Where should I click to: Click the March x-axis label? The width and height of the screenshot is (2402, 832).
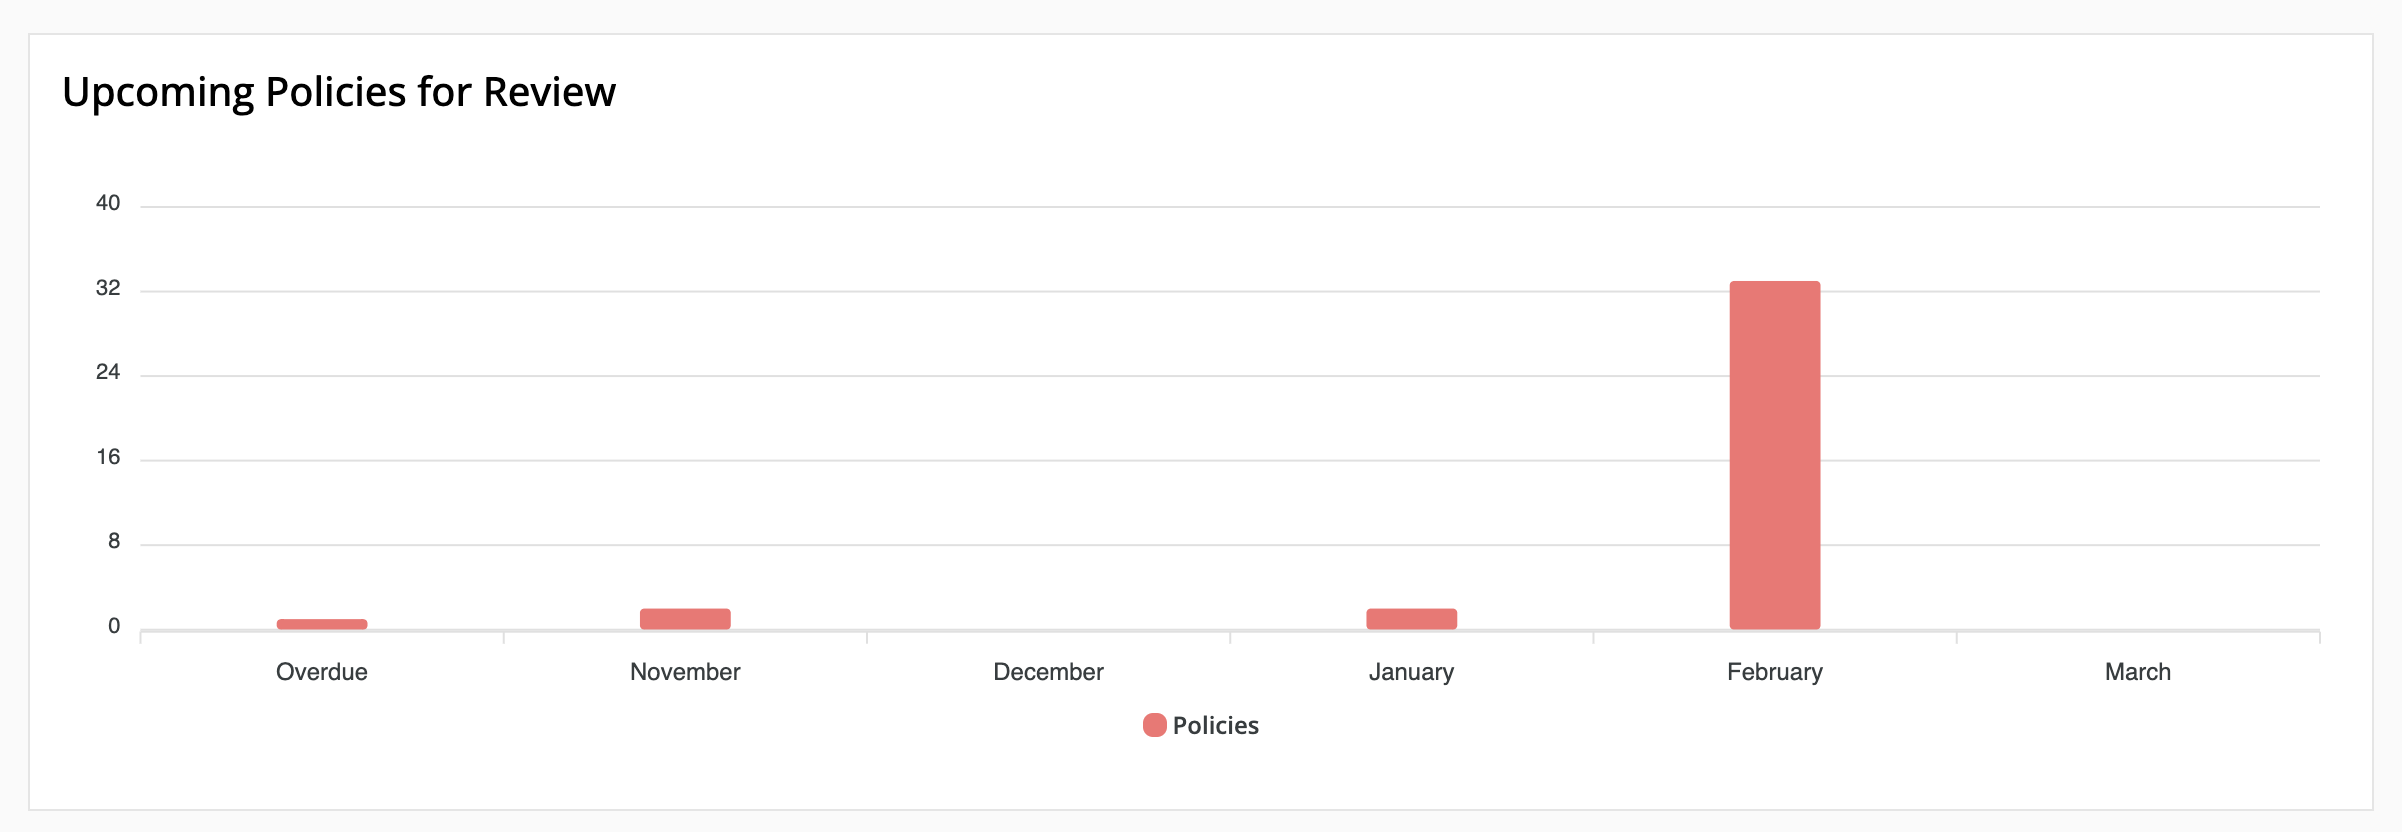coord(2137,672)
